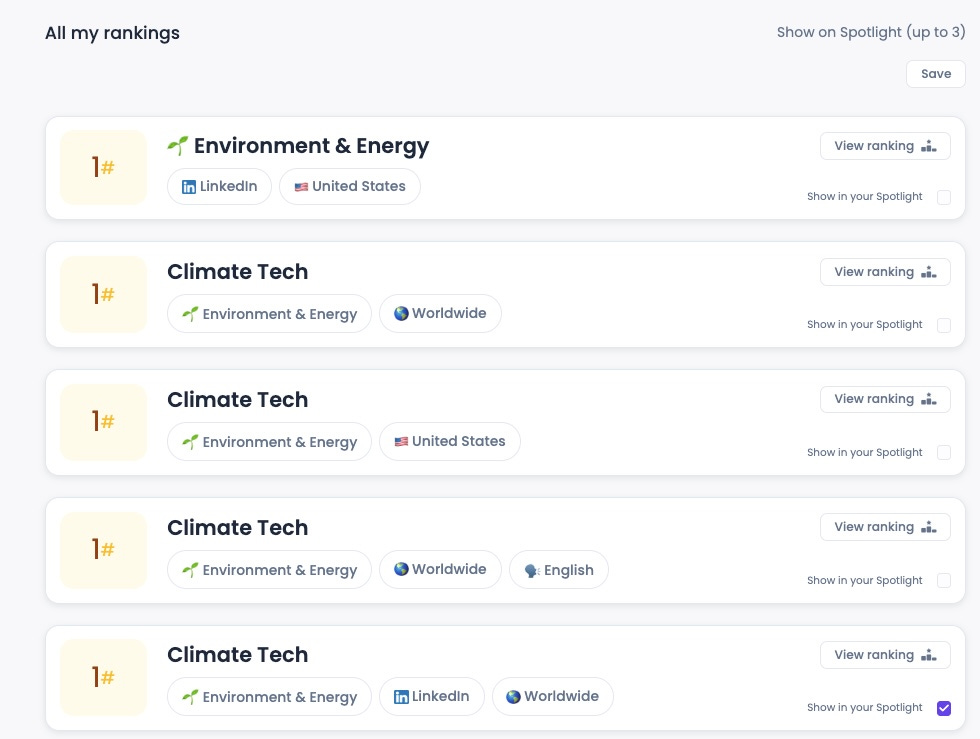This screenshot has width=980, height=739.
Task: Click seedling icon in Climate Tech United States card tag
Action: pos(190,442)
